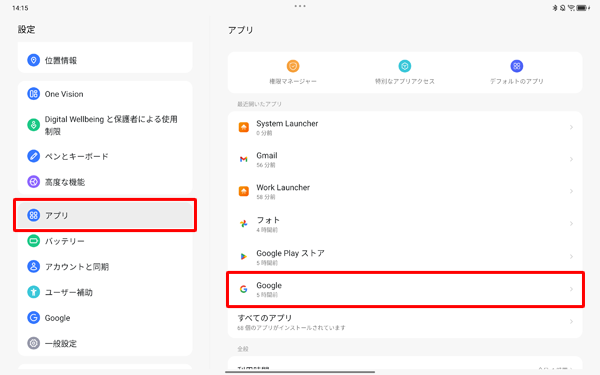Open デフォルトのアプリ blue icon
600x375 pixels.
(x=517, y=66)
